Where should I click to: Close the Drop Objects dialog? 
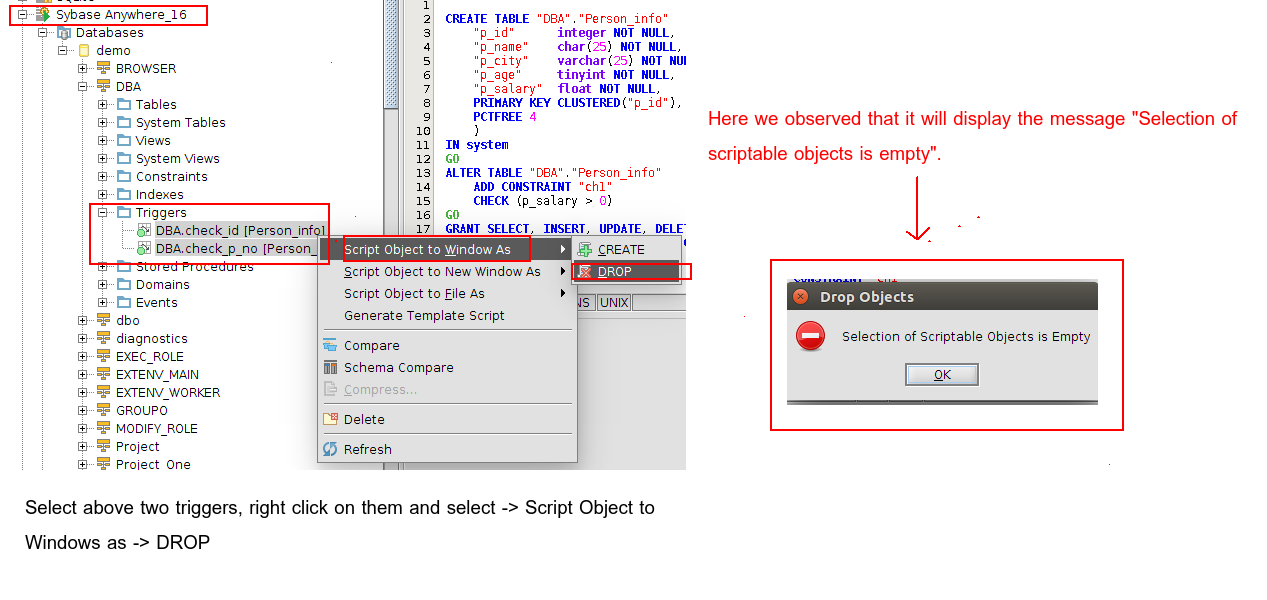(x=800, y=297)
